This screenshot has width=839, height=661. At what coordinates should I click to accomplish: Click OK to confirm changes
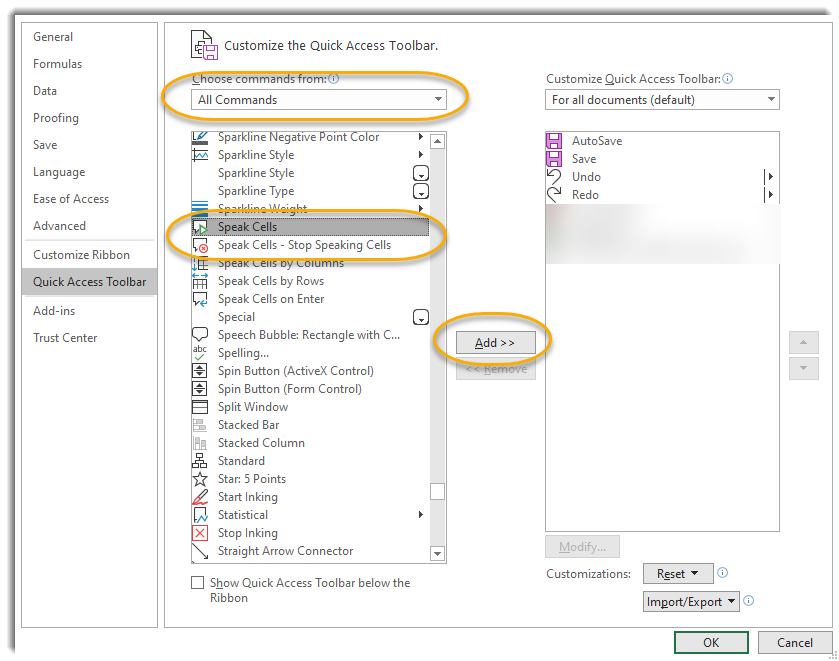711,642
